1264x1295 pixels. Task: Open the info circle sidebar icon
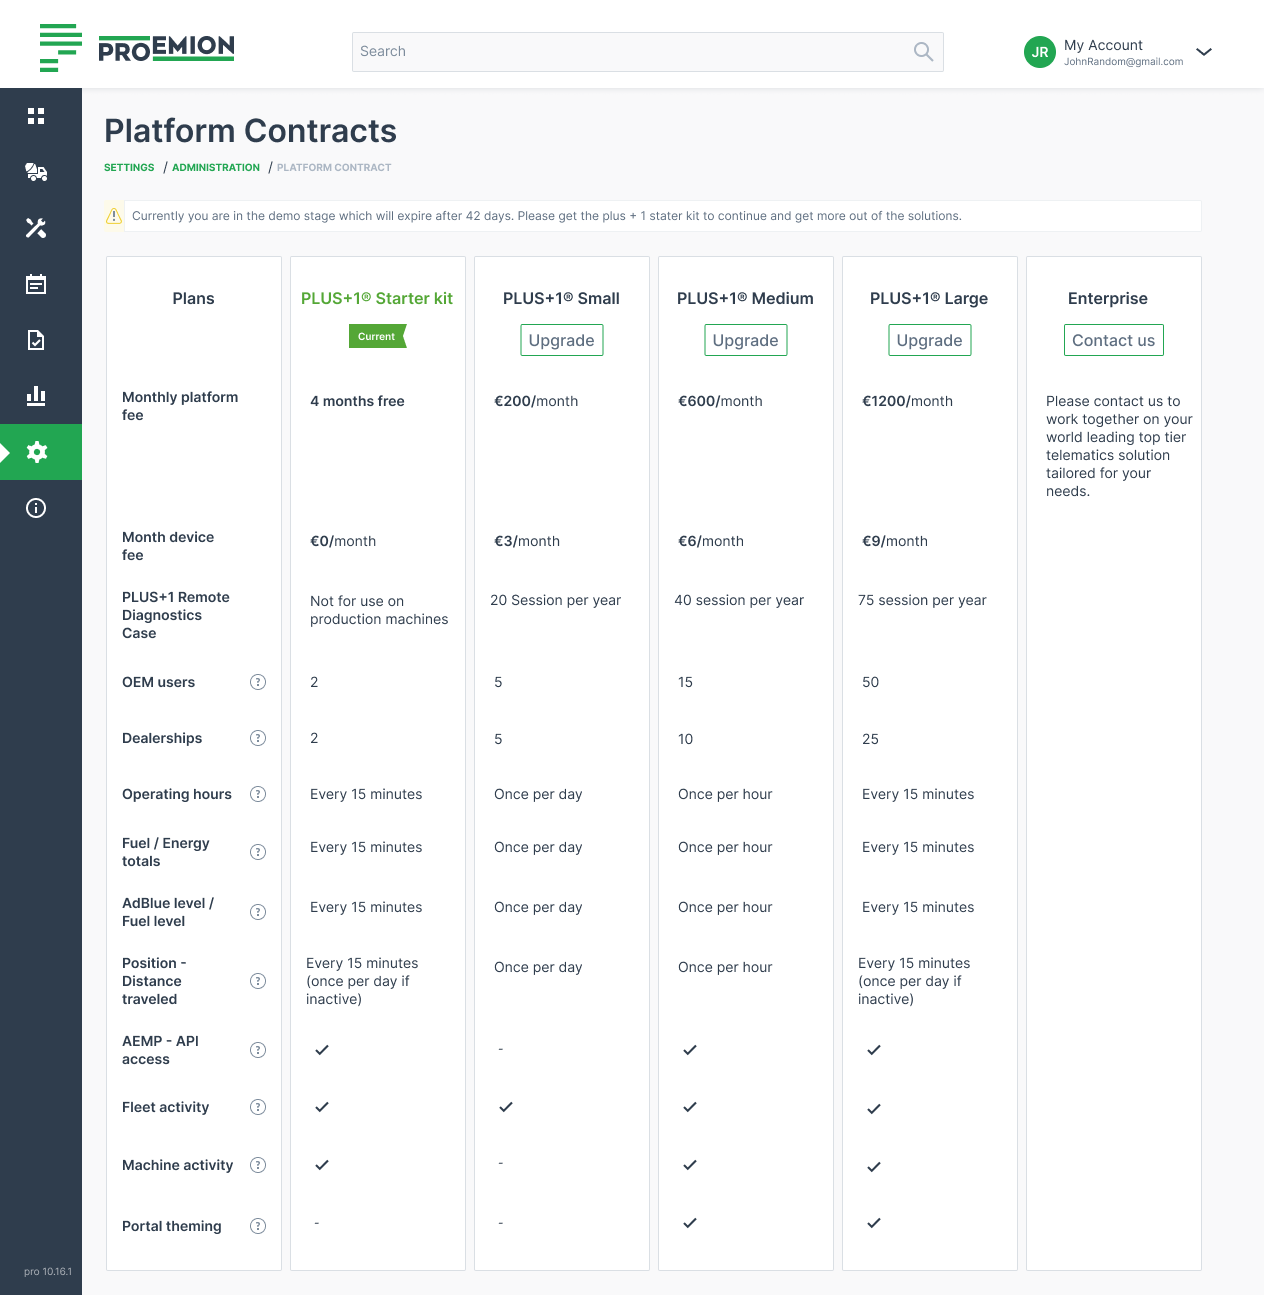pyautogui.click(x=36, y=508)
